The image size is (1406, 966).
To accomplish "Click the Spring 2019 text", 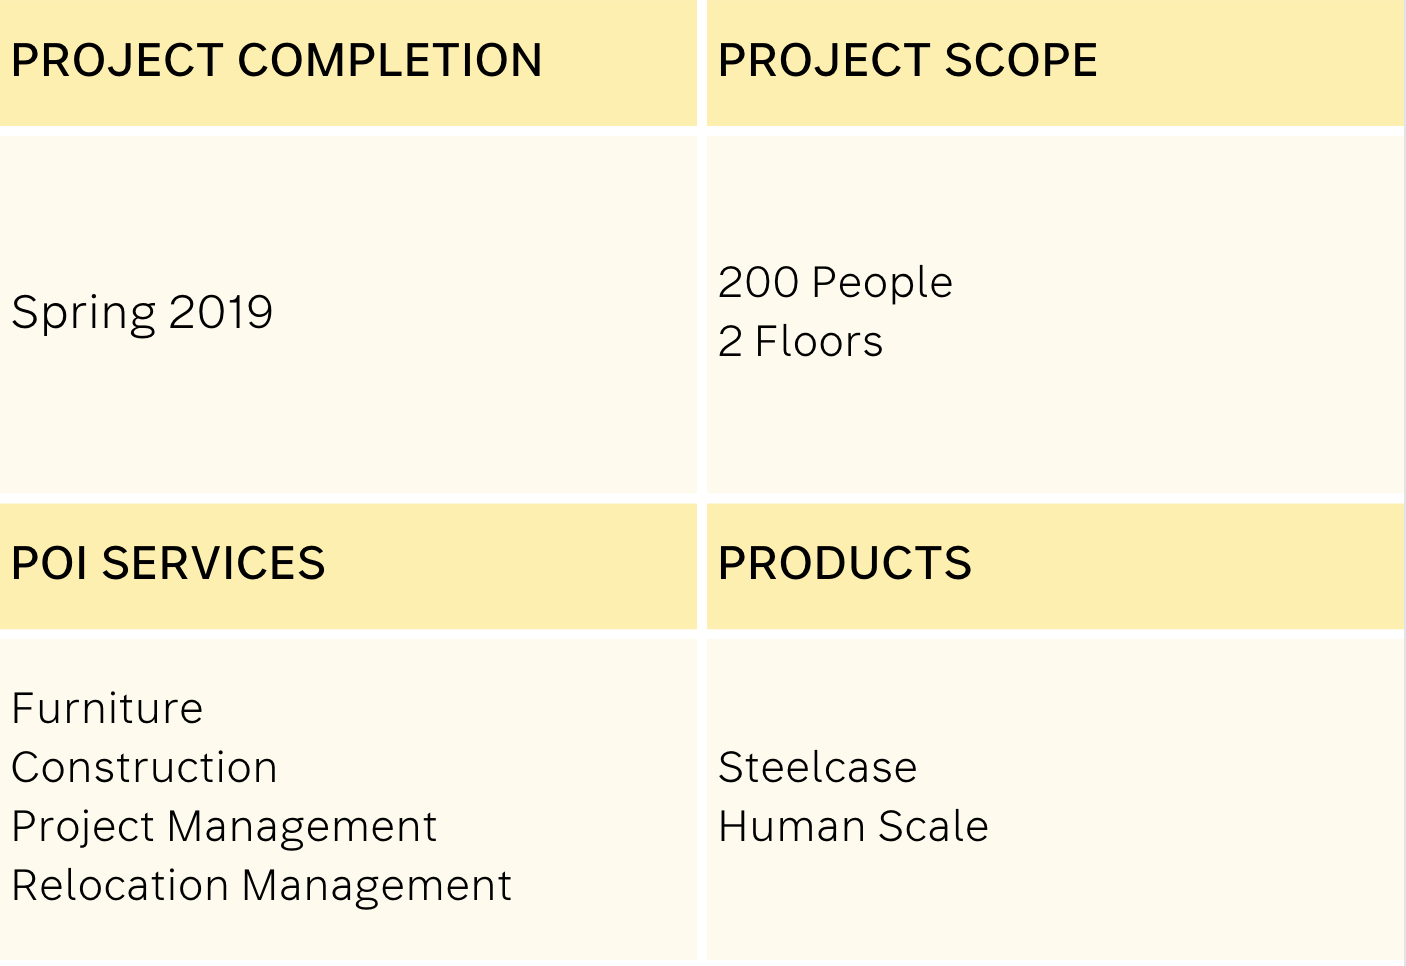I will (142, 314).
